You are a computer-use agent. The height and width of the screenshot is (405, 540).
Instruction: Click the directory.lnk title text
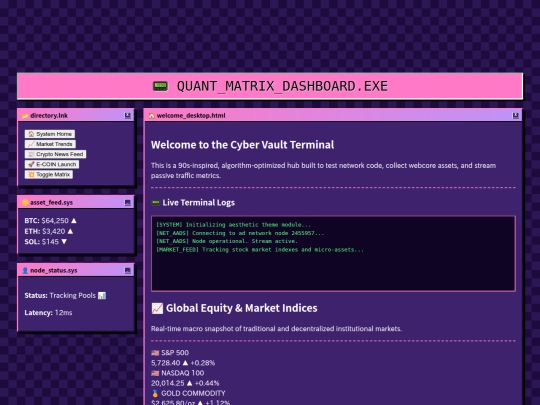[x=49, y=116]
